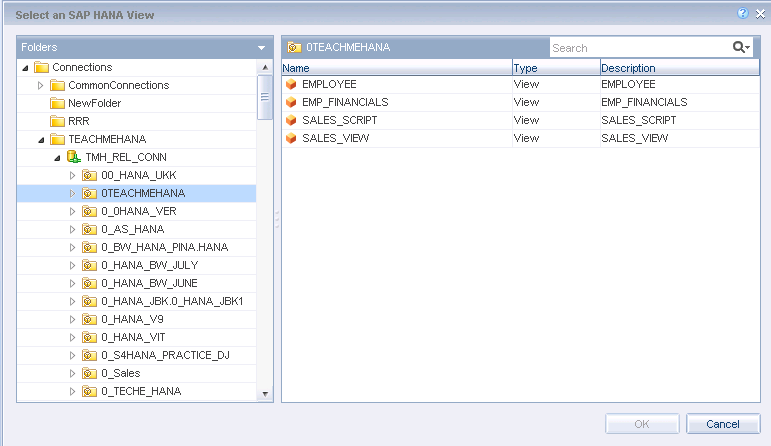
Task: Open the Folders panel dropdown arrow
Action: (x=261, y=48)
